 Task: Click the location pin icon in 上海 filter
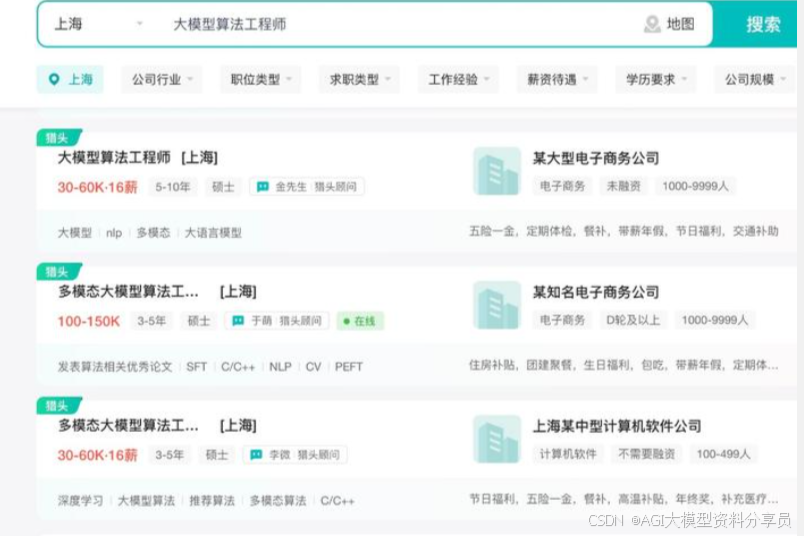coord(54,80)
